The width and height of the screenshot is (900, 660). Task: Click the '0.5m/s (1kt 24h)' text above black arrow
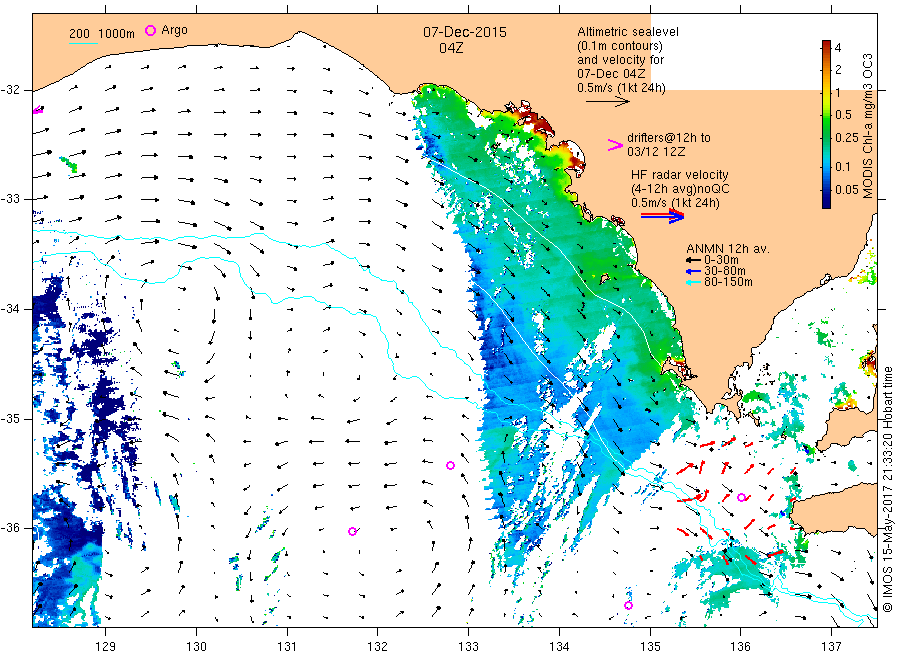[x=622, y=88]
